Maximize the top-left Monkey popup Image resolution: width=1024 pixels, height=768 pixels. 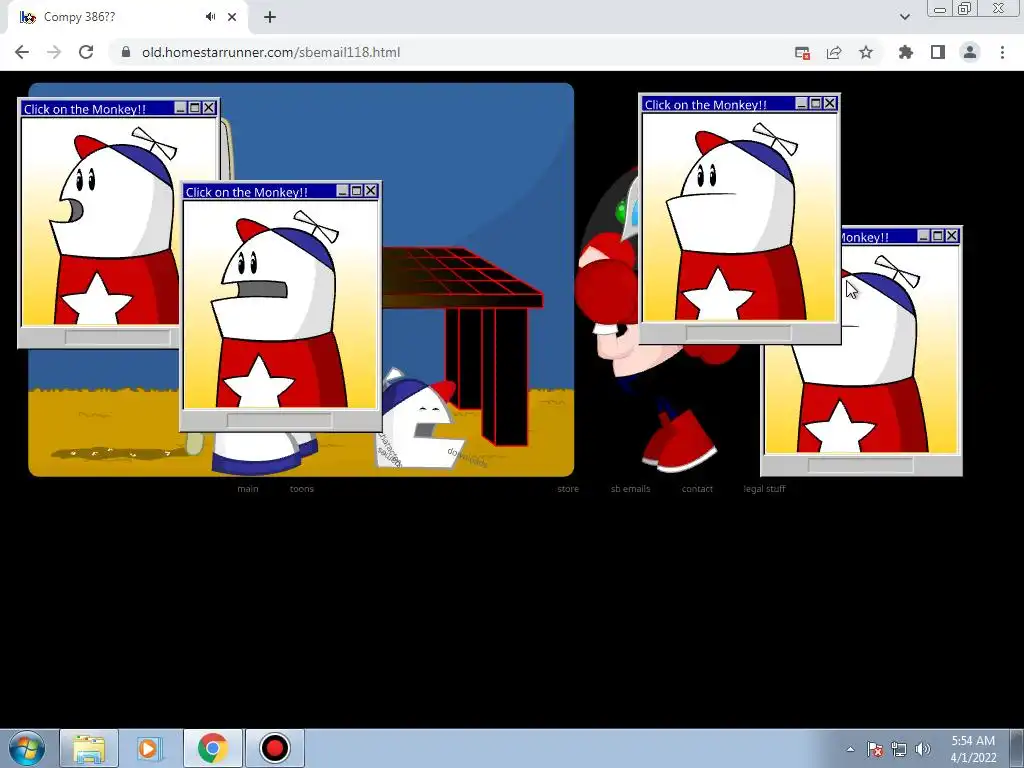click(x=195, y=108)
